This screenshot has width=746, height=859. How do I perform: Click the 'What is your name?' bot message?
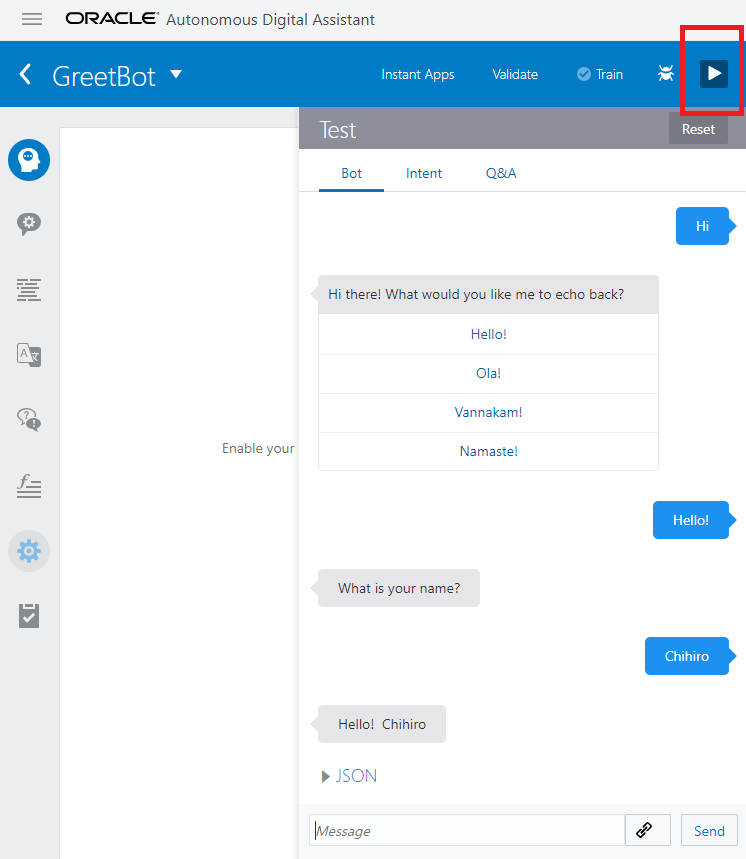(399, 588)
